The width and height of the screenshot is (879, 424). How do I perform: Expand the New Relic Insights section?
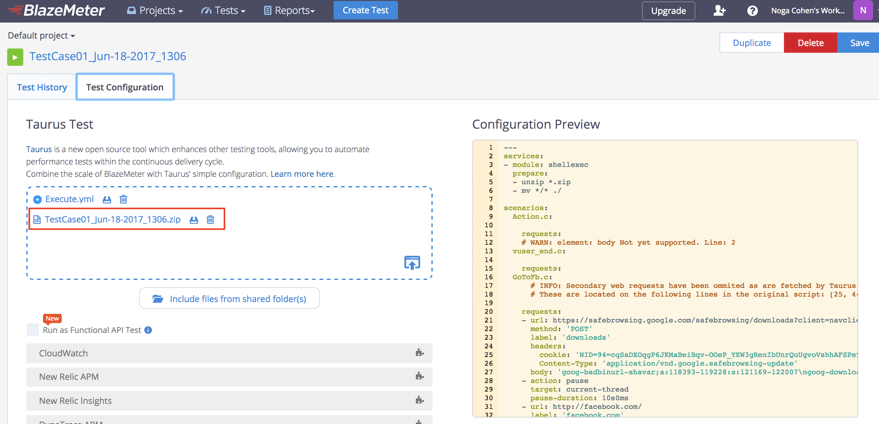[229, 401]
